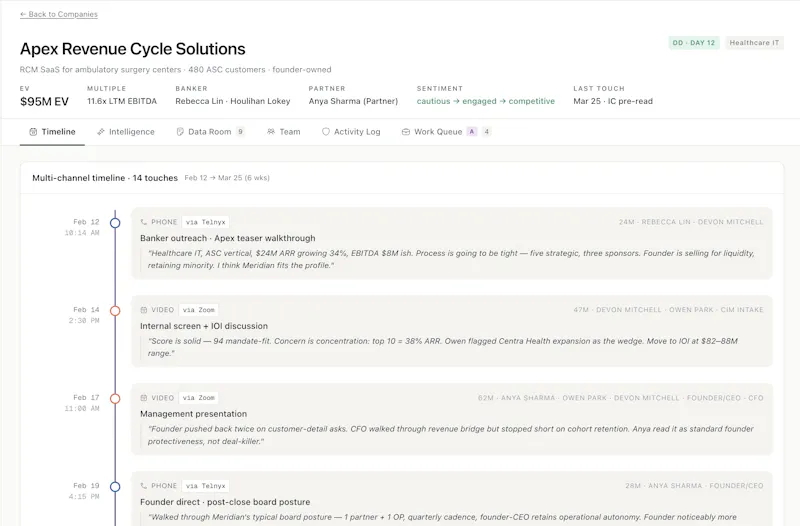
Task: Click date range 'Feb 12 → Mar 25 (6 wks)'
Action: (x=227, y=178)
